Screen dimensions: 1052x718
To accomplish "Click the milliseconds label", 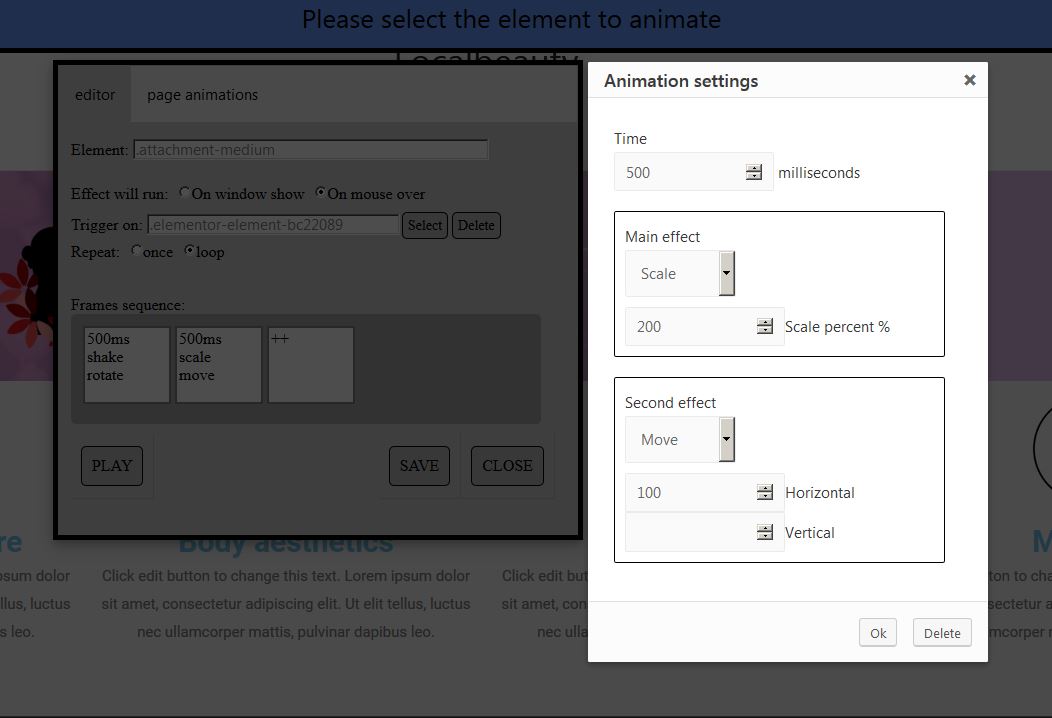I will pyautogui.click(x=819, y=172).
